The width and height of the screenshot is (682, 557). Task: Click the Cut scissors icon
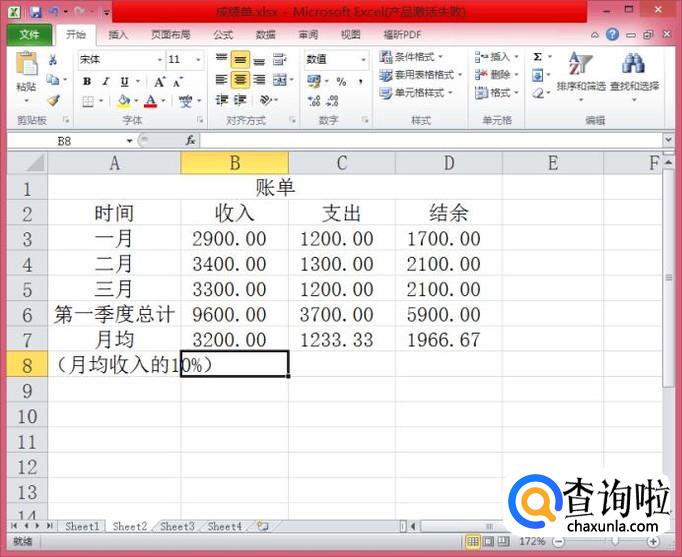pyautogui.click(x=53, y=60)
